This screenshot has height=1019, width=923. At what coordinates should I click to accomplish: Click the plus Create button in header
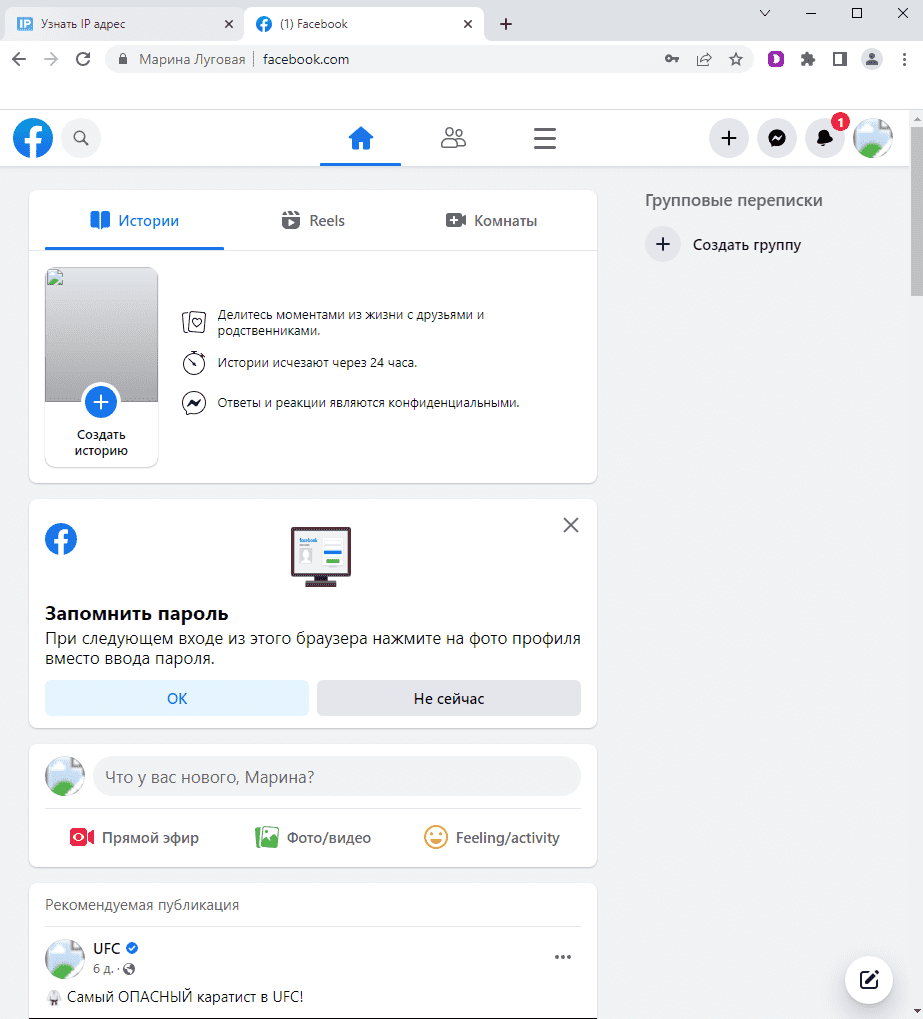tap(729, 139)
